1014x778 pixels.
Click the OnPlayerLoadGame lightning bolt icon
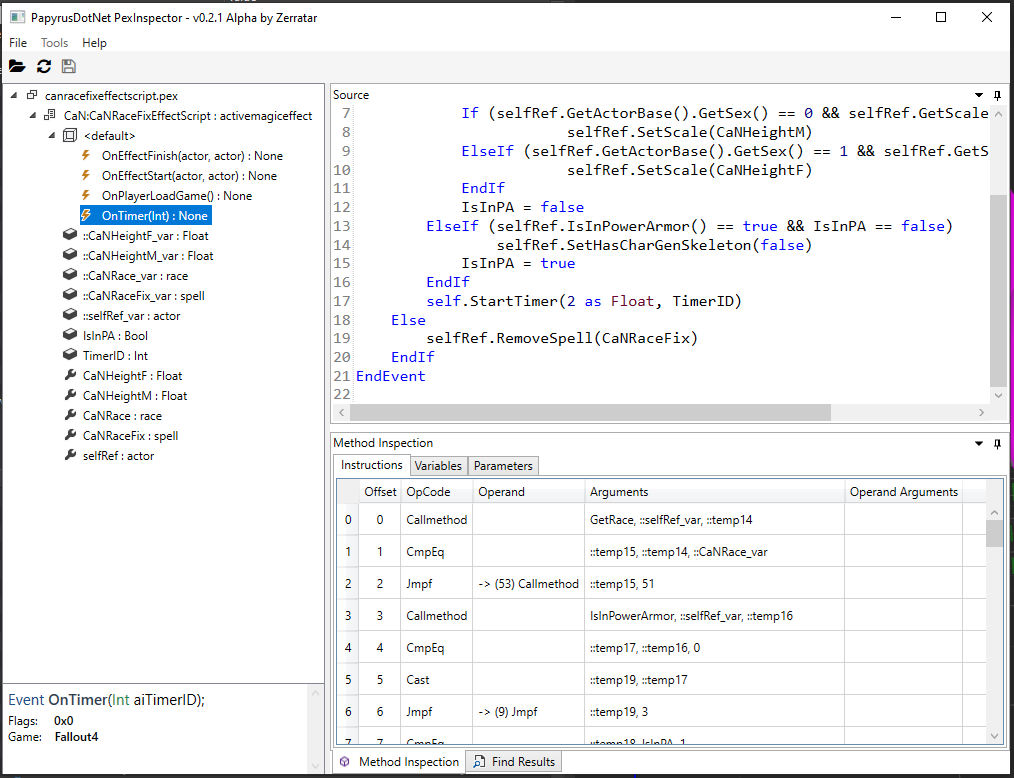pyautogui.click(x=85, y=196)
